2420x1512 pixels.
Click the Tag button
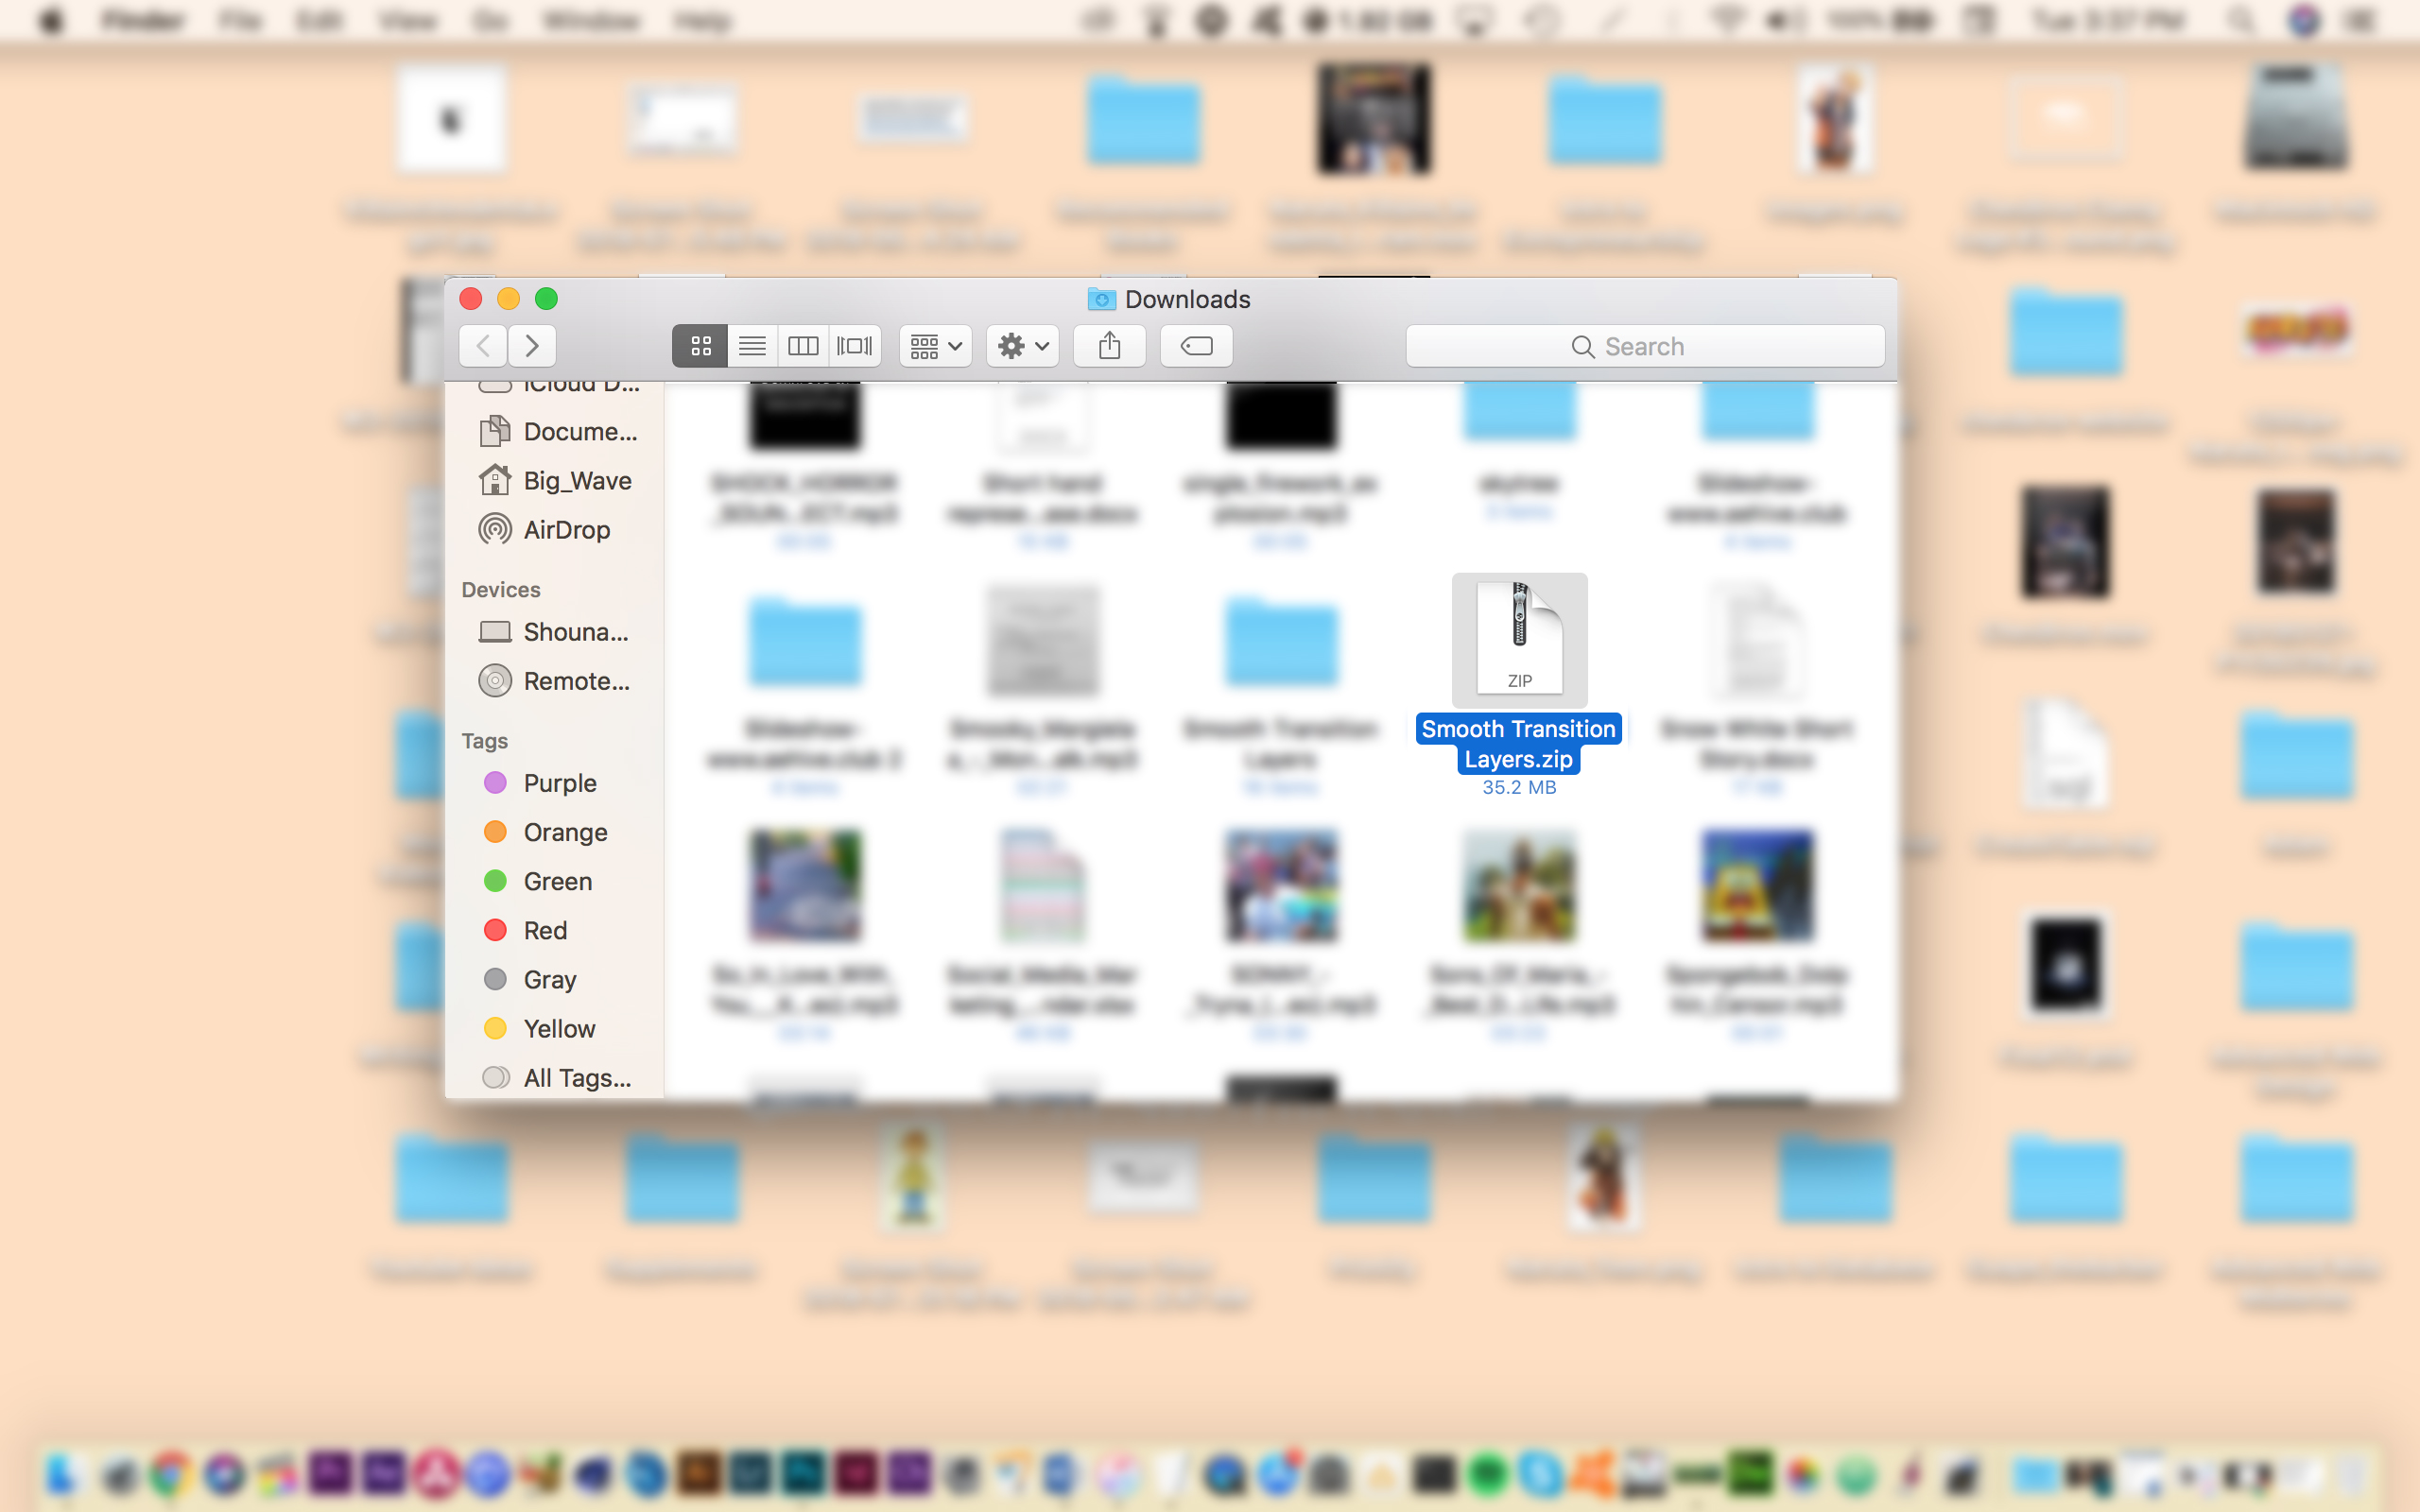click(x=1197, y=345)
